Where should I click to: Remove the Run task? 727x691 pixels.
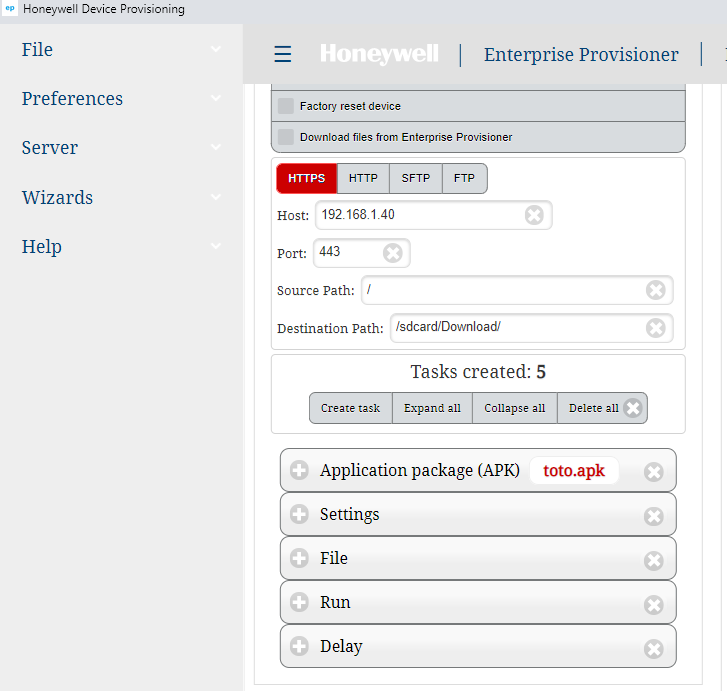pos(654,604)
